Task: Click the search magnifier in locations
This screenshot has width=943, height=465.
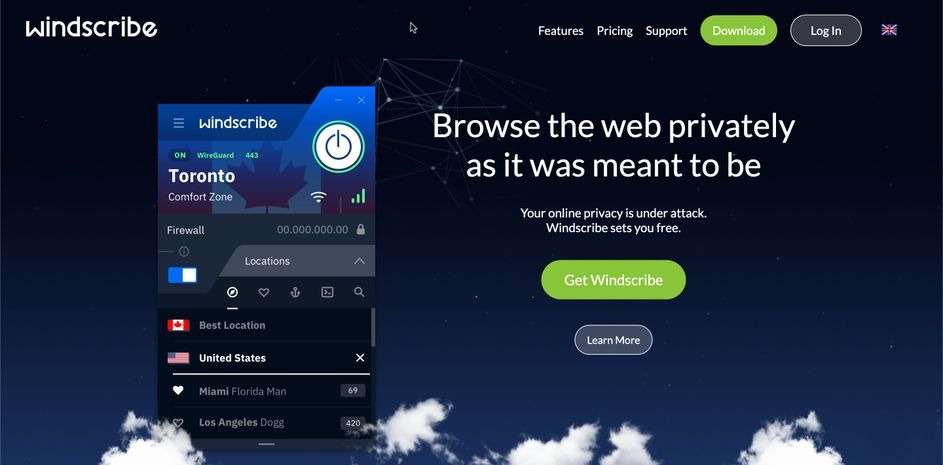Action: [x=359, y=292]
